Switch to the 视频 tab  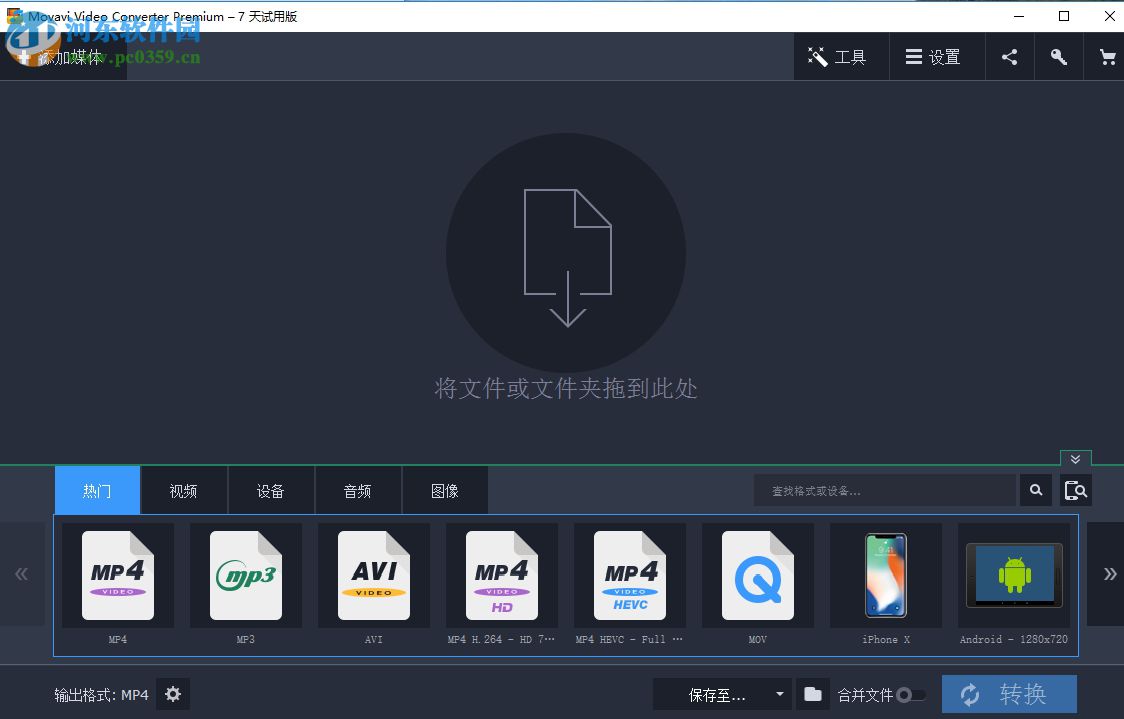click(183, 490)
